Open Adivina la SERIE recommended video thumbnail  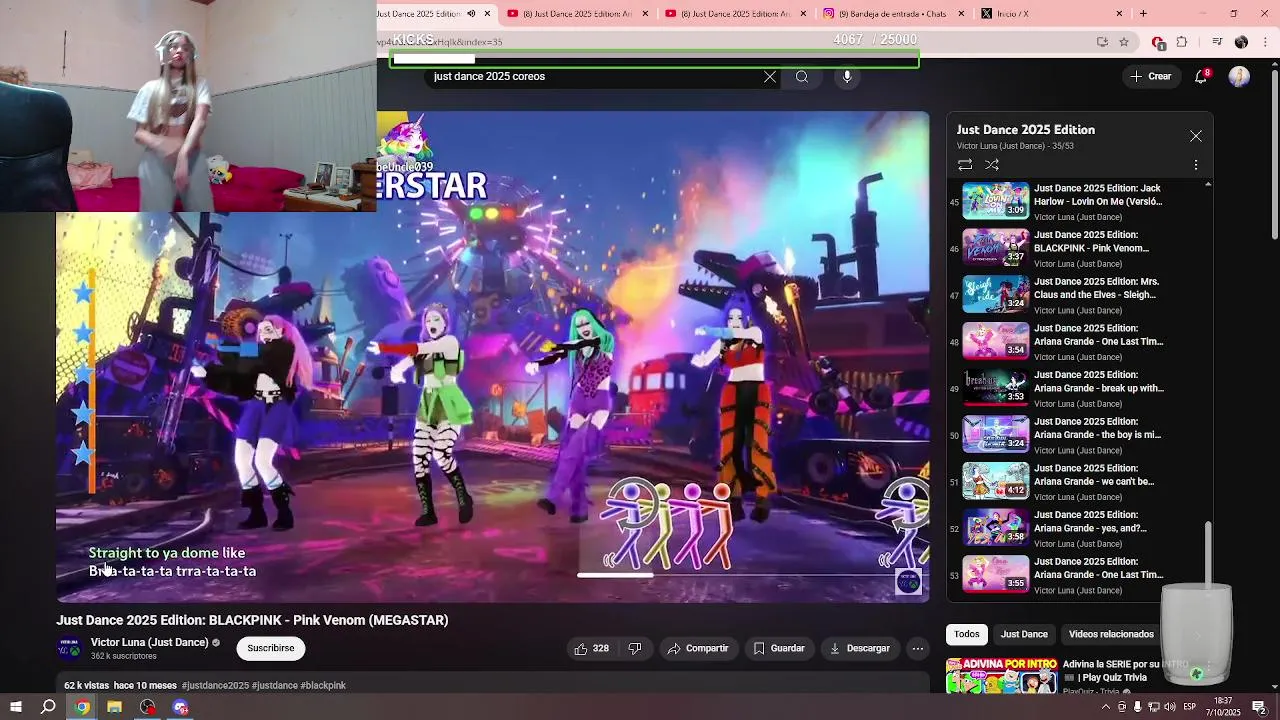1001,675
